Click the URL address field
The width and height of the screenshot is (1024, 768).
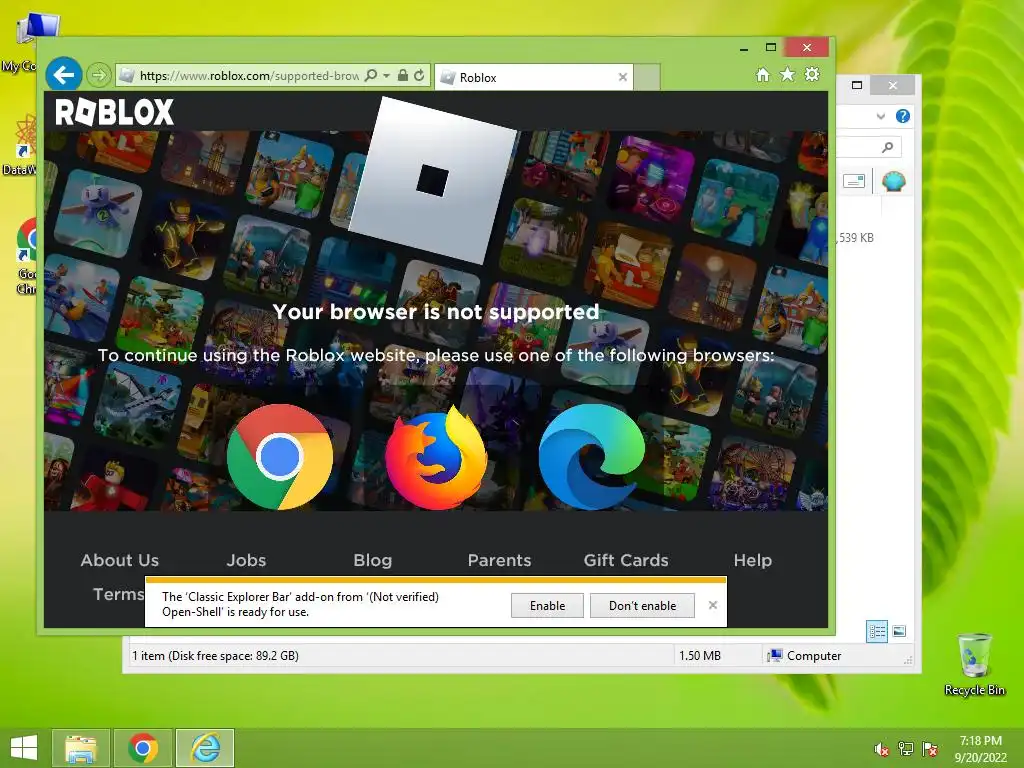tap(248, 76)
